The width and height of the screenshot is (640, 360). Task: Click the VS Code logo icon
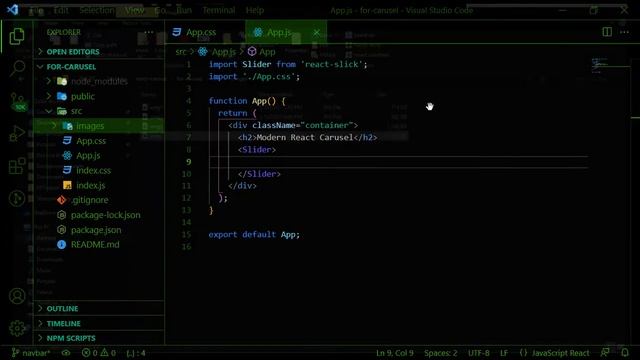click(x=13, y=9)
